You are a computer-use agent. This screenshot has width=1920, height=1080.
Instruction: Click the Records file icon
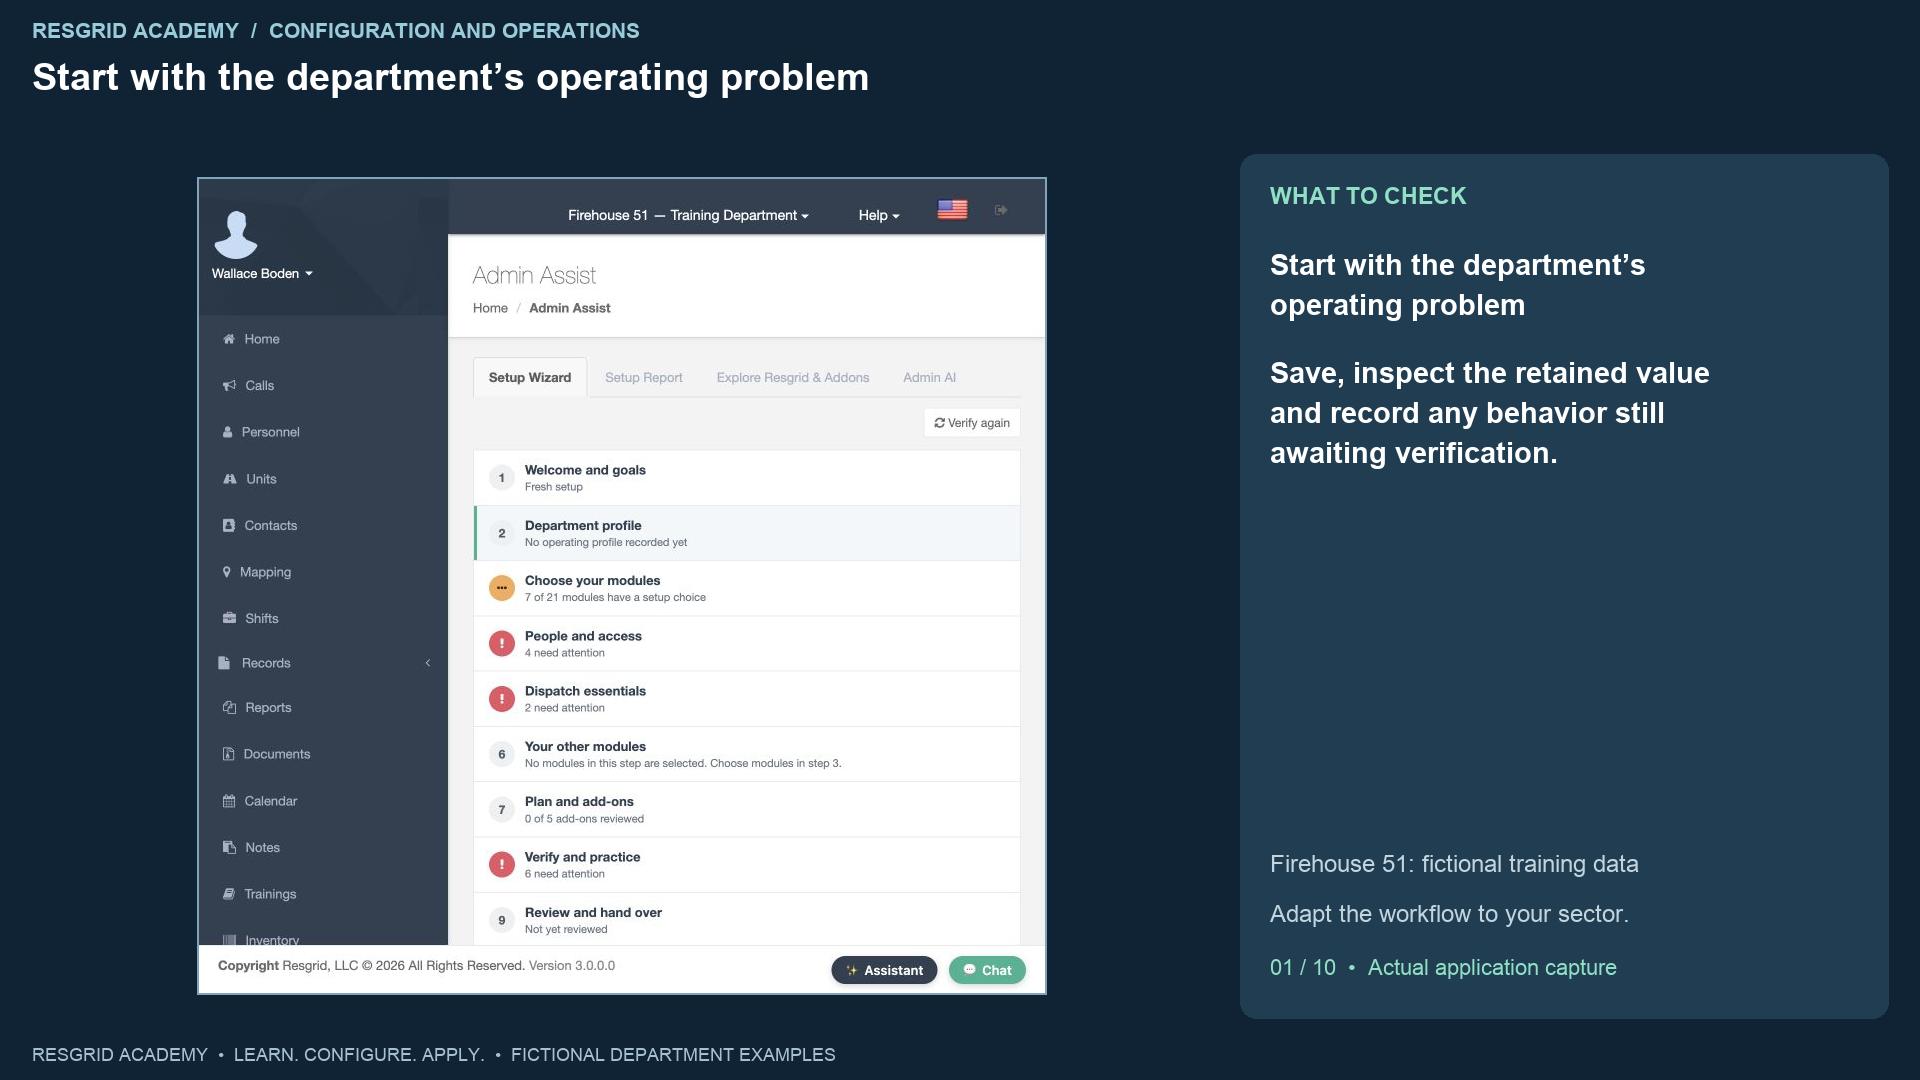click(224, 663)
